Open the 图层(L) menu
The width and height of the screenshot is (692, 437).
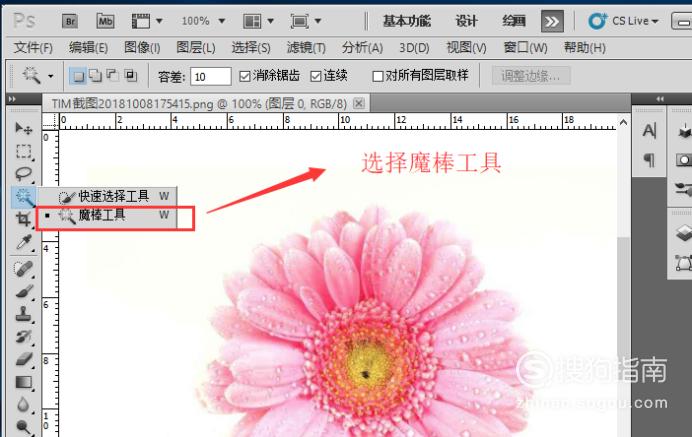point(196,47)
